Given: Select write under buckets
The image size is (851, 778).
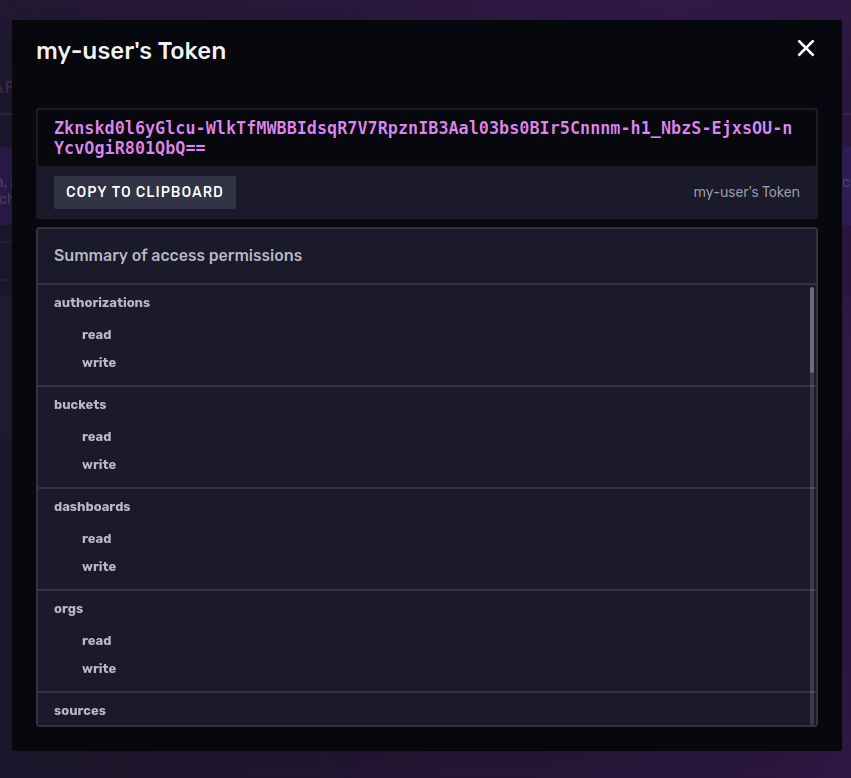Looking at the screenshot, I should coord(99,464).
